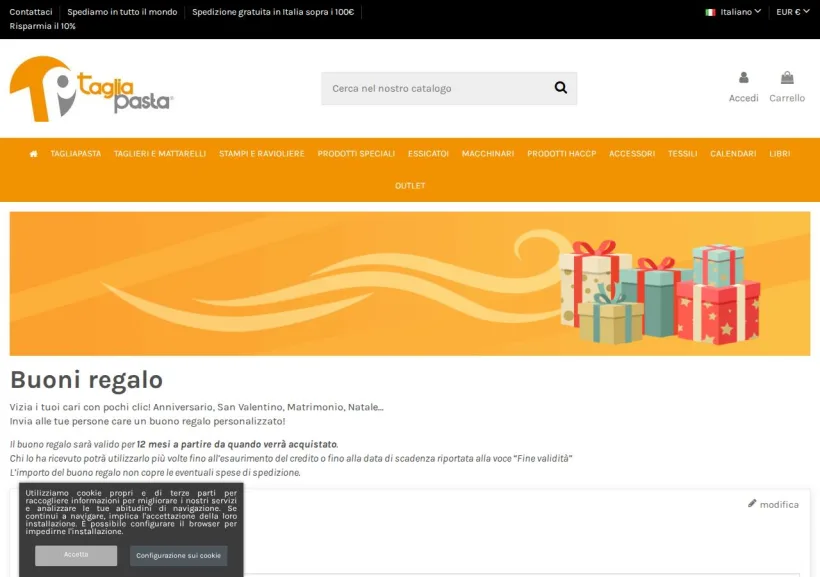The height and width of the screenshot is (577, 820).
Task: Click the line starting Vizia i tuoi cari
Action: tap(197, 407)
